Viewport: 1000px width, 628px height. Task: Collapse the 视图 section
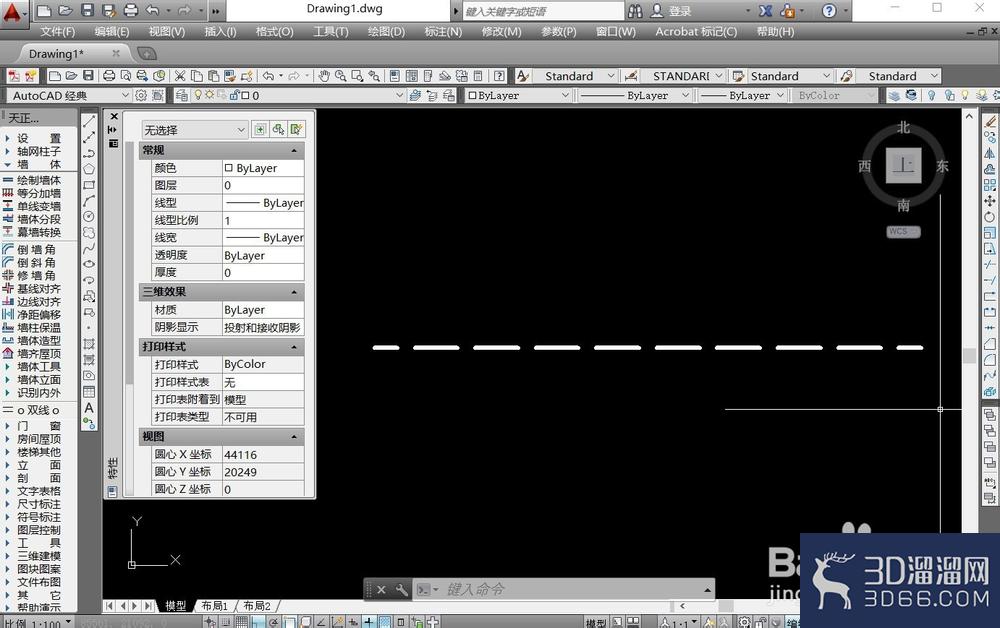(294, 437)
